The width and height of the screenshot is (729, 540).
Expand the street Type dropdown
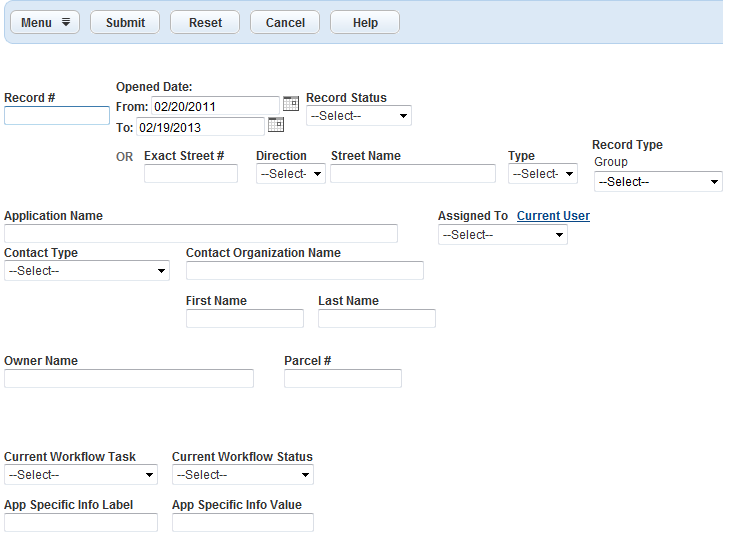click(x=543, y=174)
